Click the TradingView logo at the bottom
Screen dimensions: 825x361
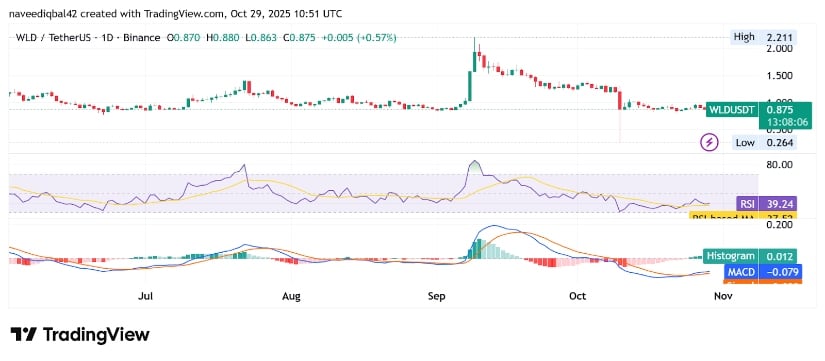tap(80, 335)
